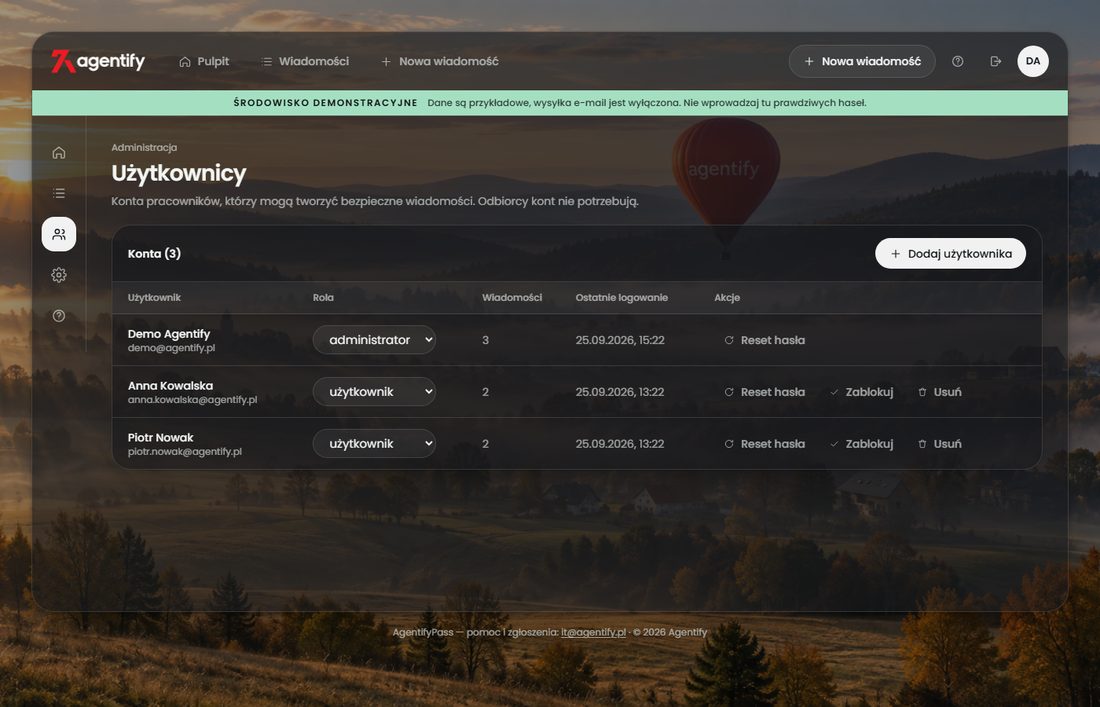The image size is (1100, 707).
Task: Click the Administracja breadcrumb label
Action: [x=144, y=147]
